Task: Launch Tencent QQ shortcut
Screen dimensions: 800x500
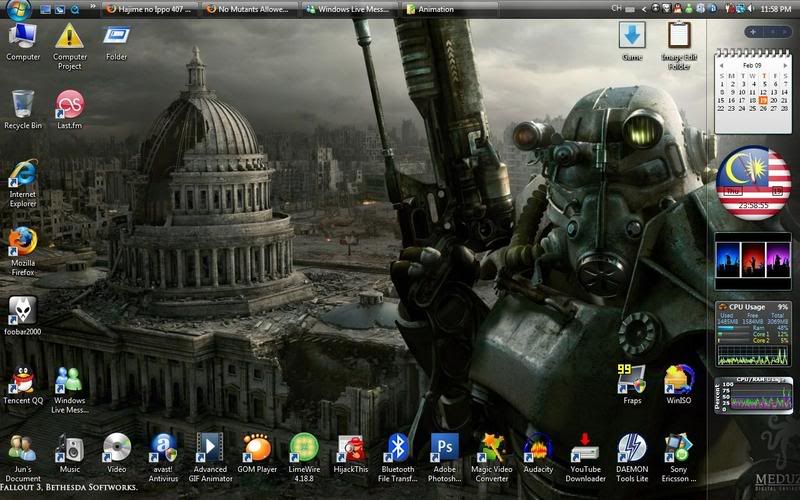Action: (x=23, y=385)
